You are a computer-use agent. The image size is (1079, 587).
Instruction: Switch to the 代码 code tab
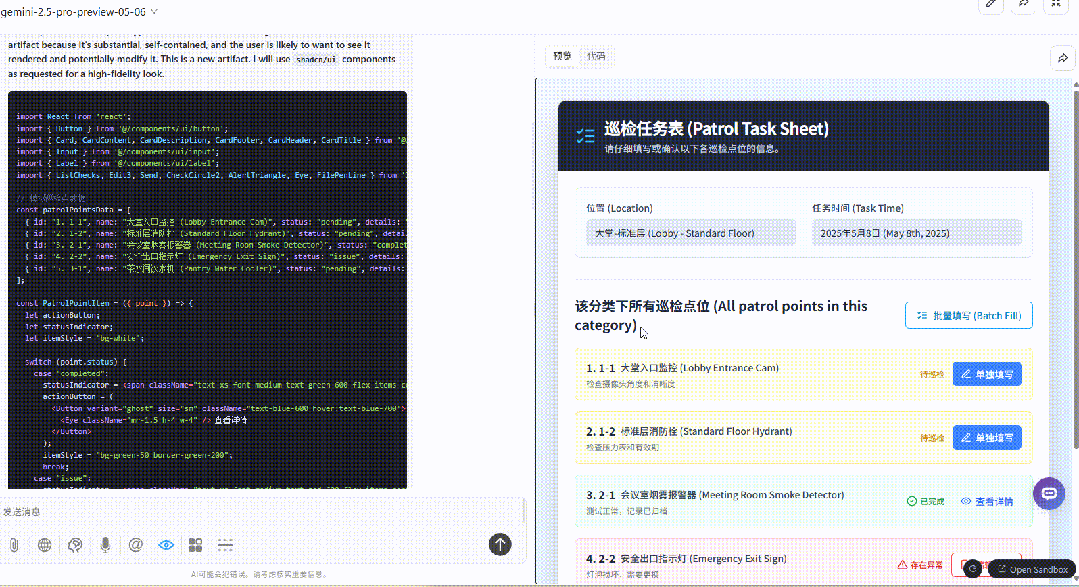(x=596, y=56)
